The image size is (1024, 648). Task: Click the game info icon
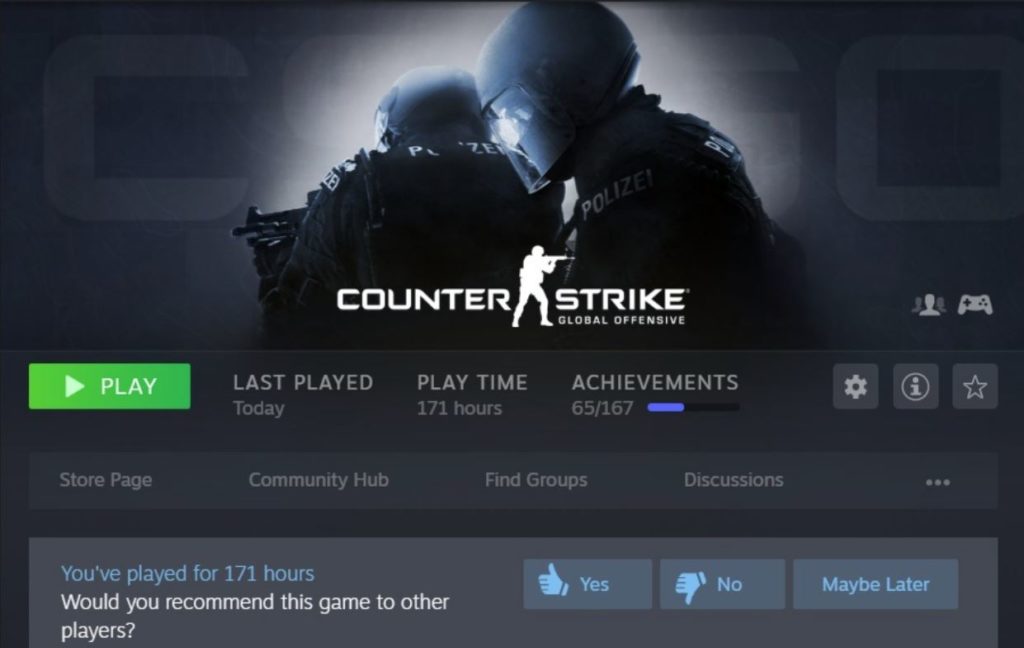(x=916, y=387)
